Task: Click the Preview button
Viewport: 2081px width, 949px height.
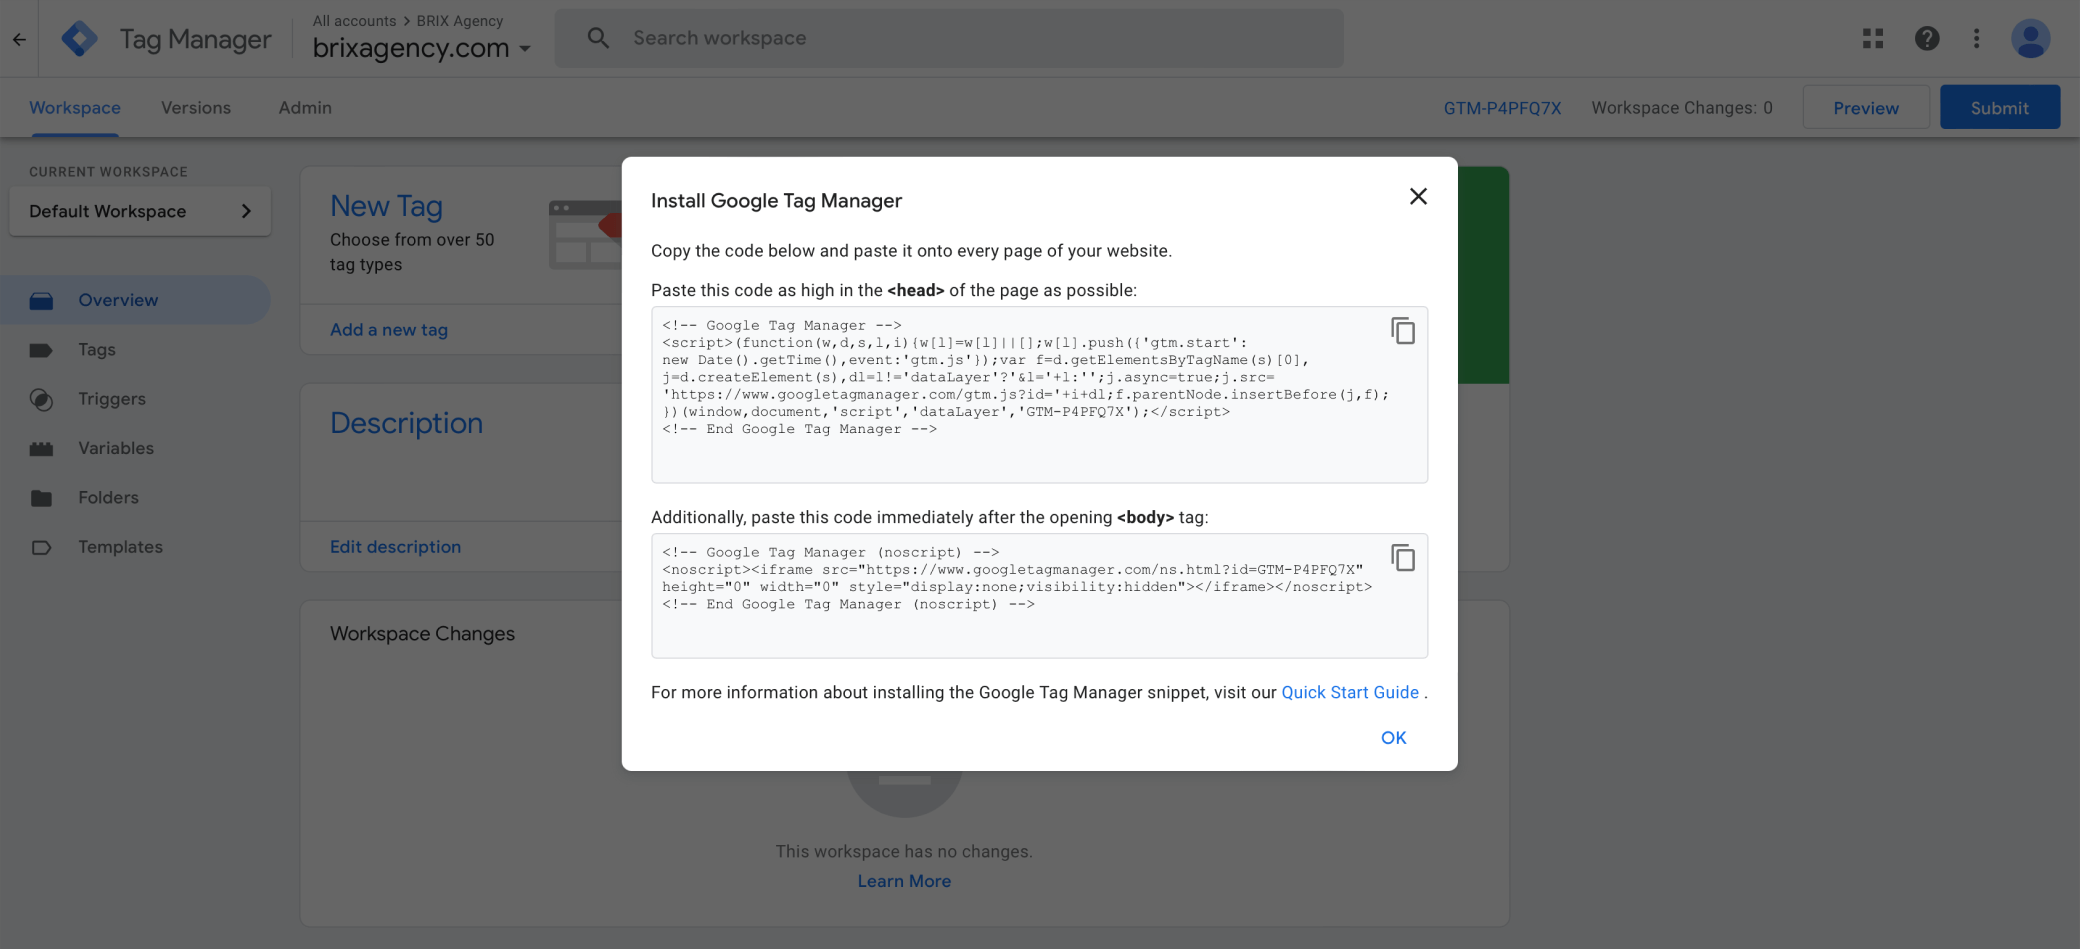Action: 1866,107
